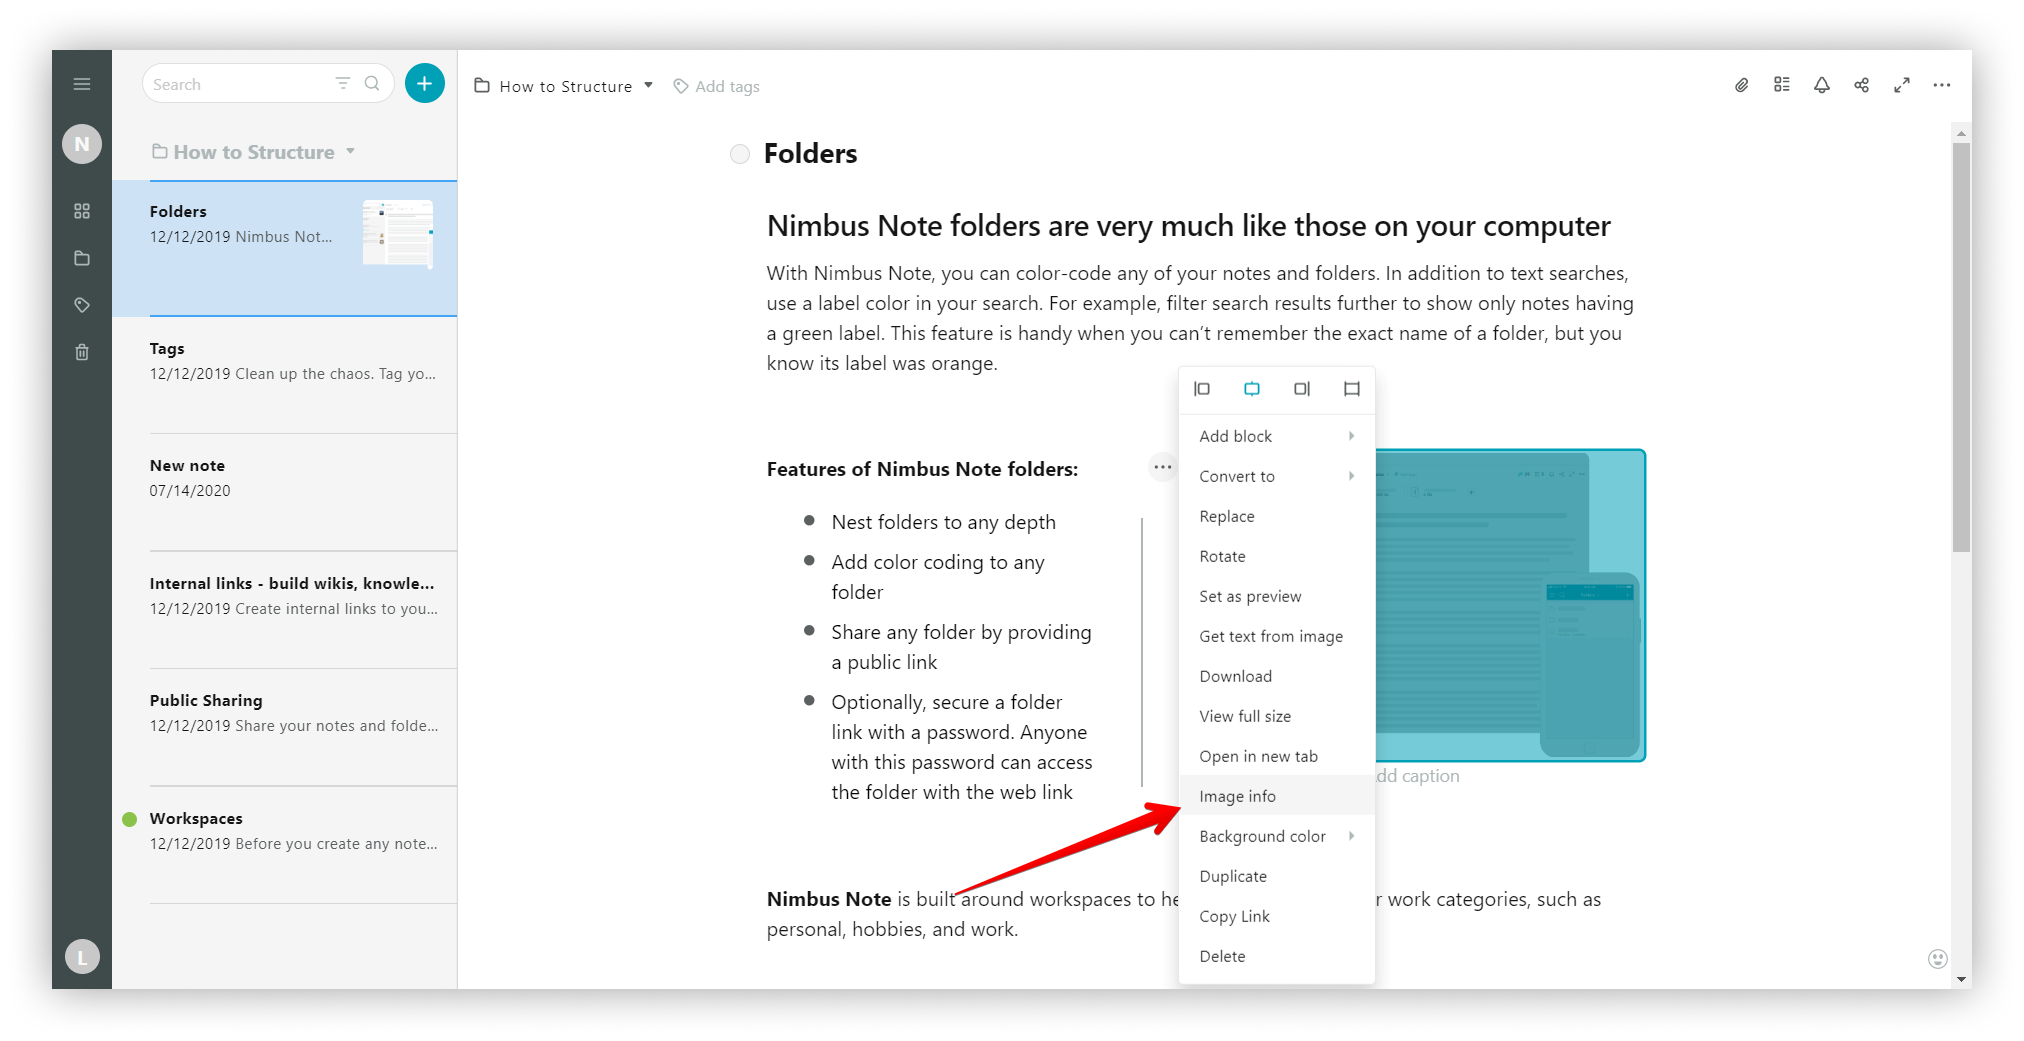Click the L user avatar at bottom
This screenshot has height=1041, width=2024.
(x=82, y=957)
